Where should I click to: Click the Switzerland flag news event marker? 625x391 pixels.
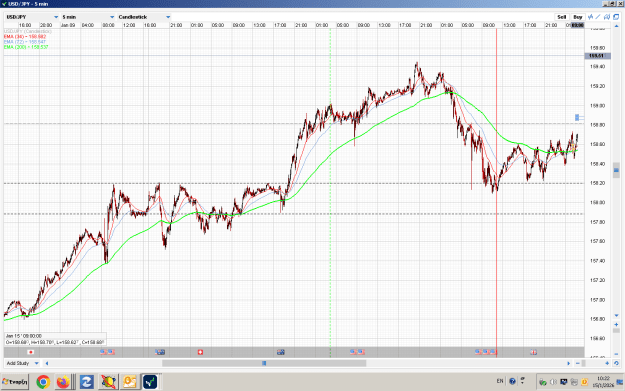coord(200,352)
